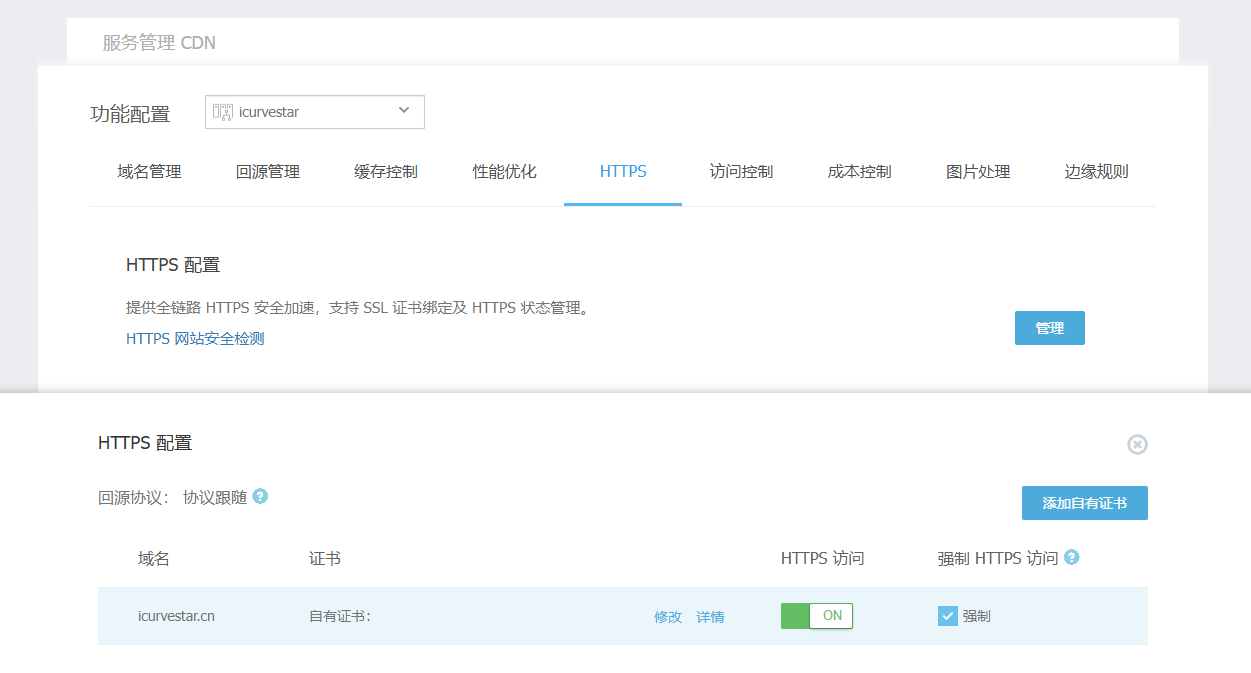Close the HTTPS 配置 panel
The height and width of the screenshot is (673, 1251).
tap(1137, 444)
